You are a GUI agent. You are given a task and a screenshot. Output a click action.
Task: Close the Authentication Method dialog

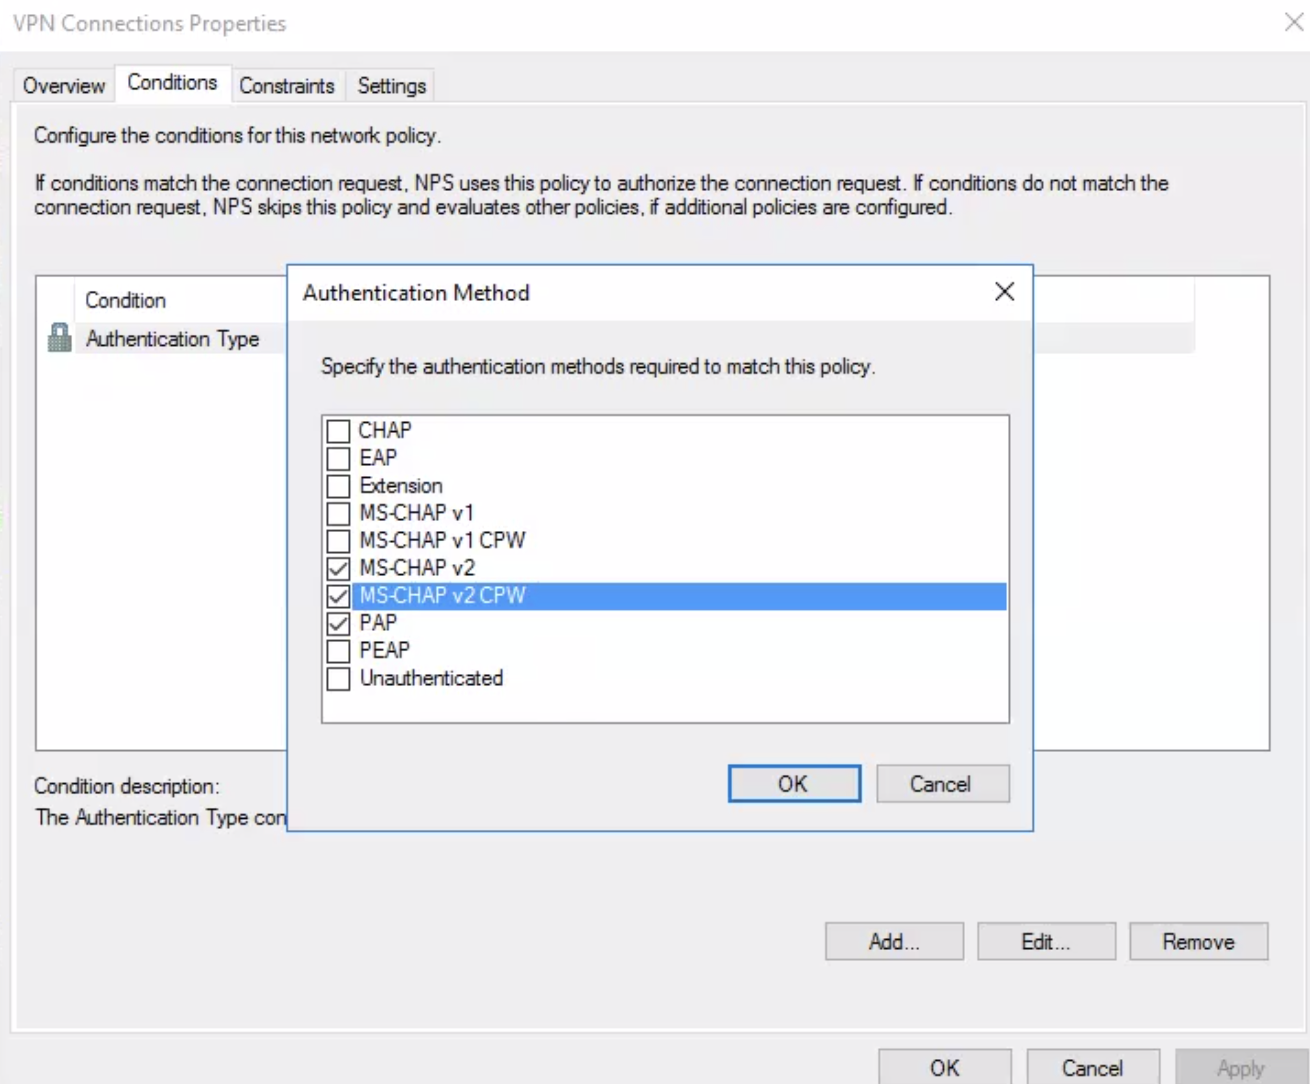point(1004,291)
